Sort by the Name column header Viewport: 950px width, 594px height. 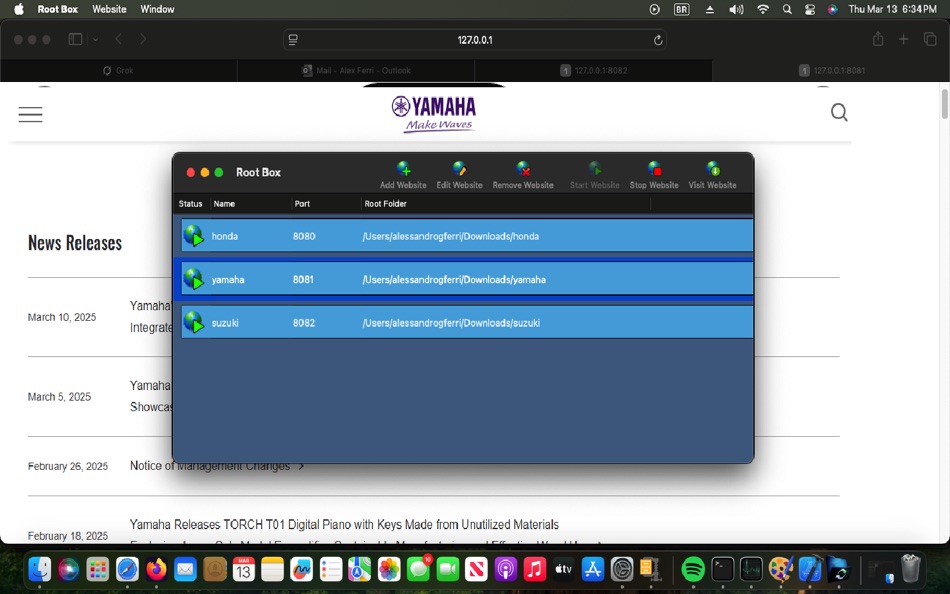point(224,204)
